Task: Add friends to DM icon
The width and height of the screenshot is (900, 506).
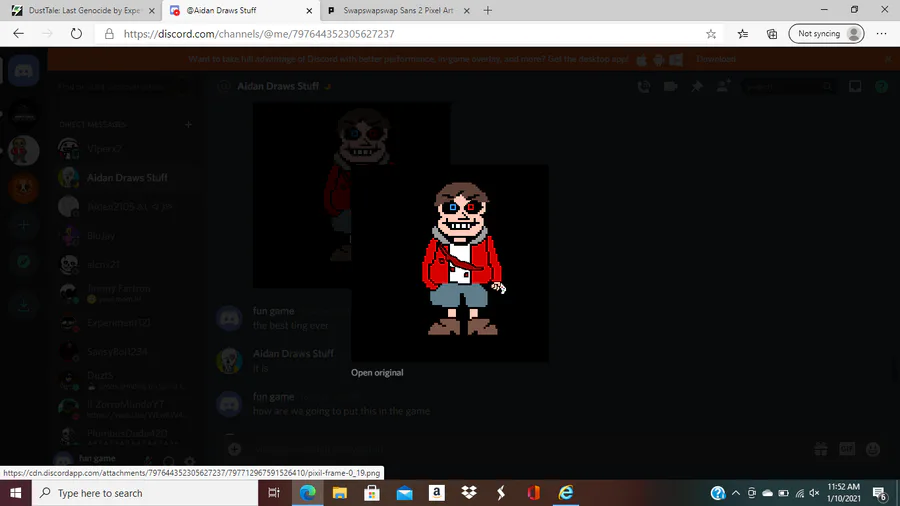Action: click(x=723, y=86)
